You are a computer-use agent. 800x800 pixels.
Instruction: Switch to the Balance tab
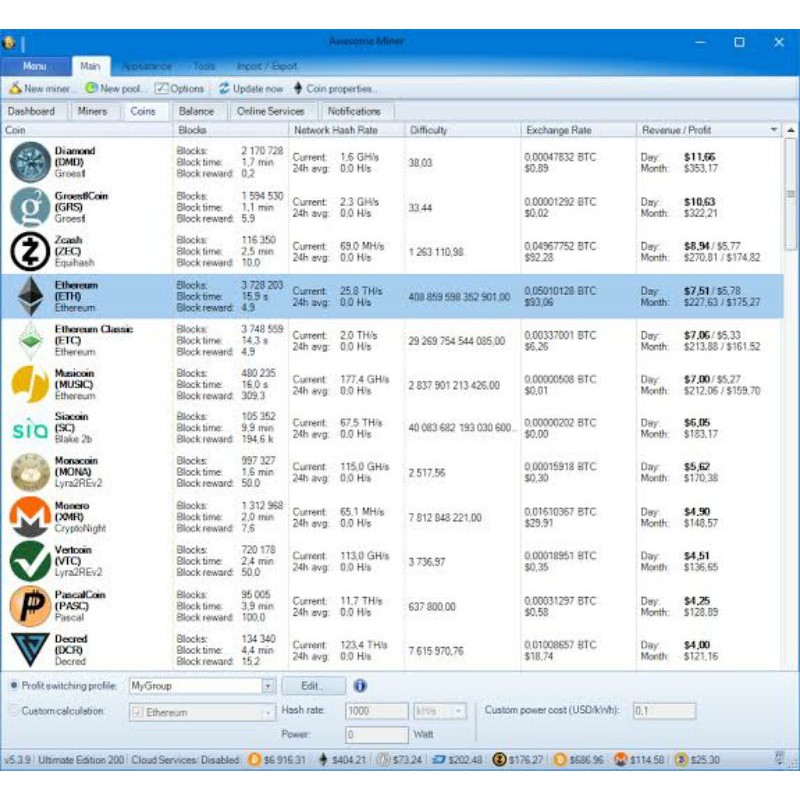[x=196, y=111]
